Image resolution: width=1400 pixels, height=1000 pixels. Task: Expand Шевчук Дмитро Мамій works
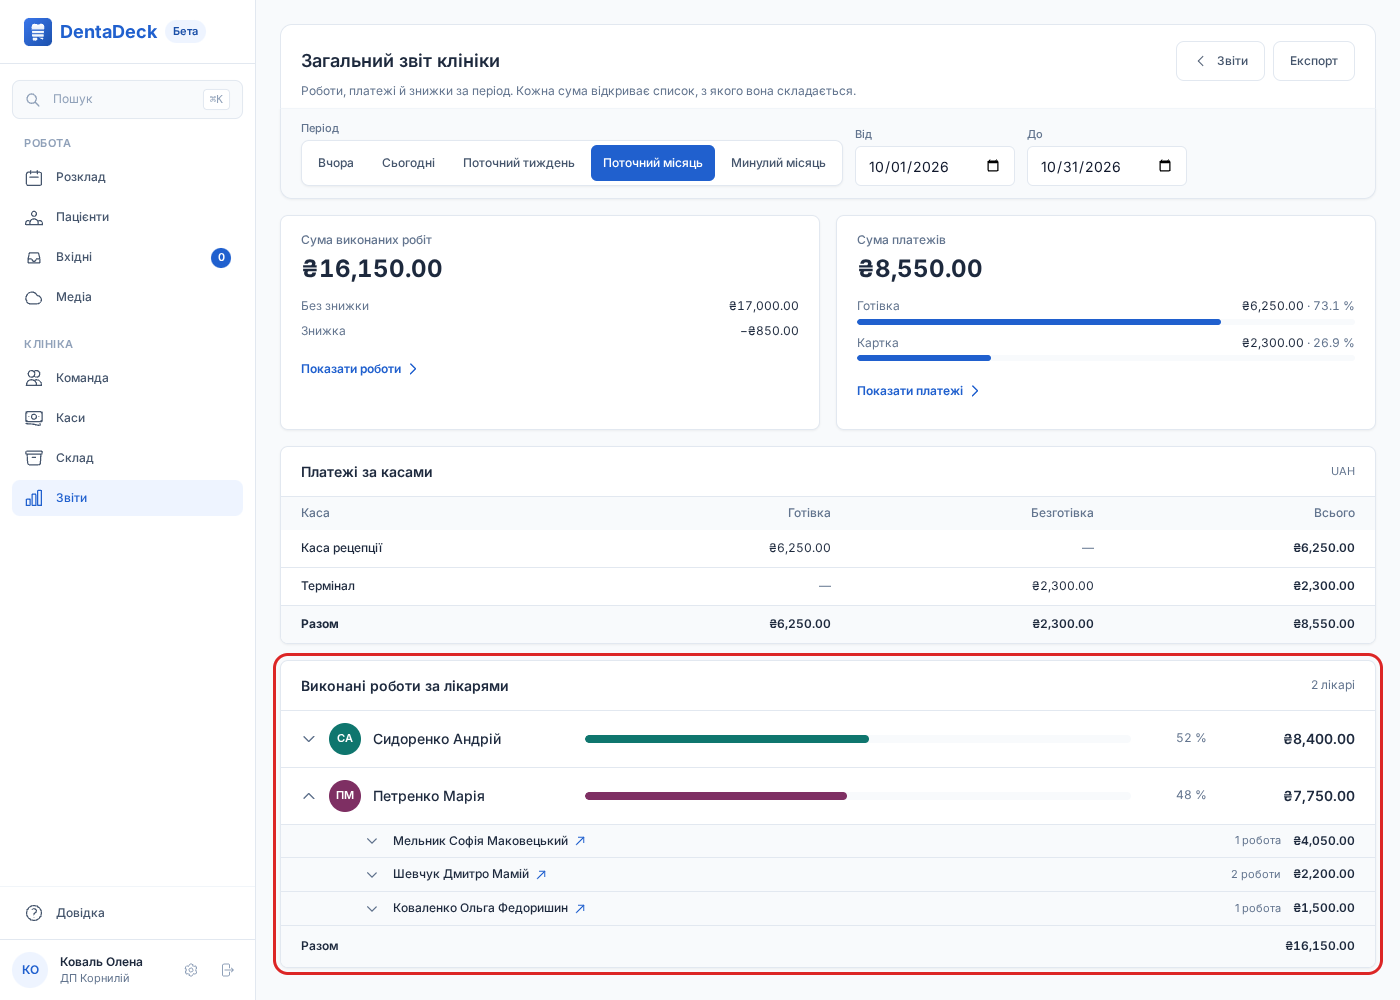click(x=372, y=875)
